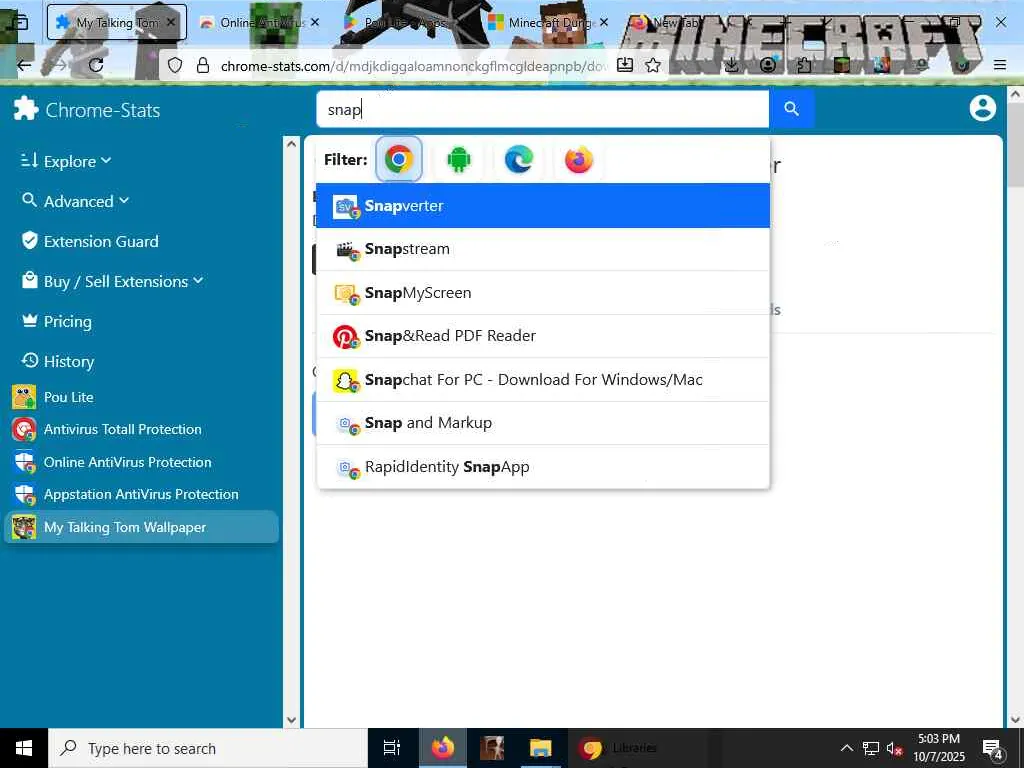Screen dimensions: 1024x768
Task: Go back with browser back arrow
Action: [24, 65]
